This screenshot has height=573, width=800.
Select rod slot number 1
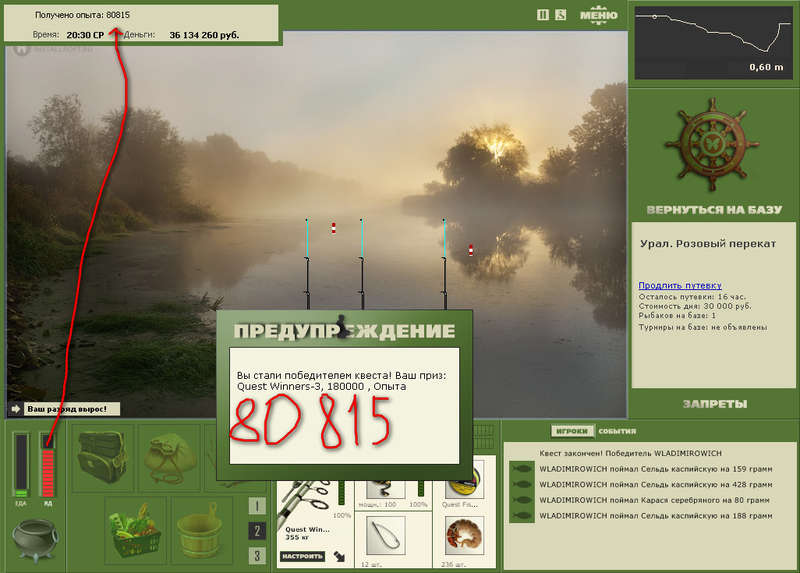click(x=257, y=506)
